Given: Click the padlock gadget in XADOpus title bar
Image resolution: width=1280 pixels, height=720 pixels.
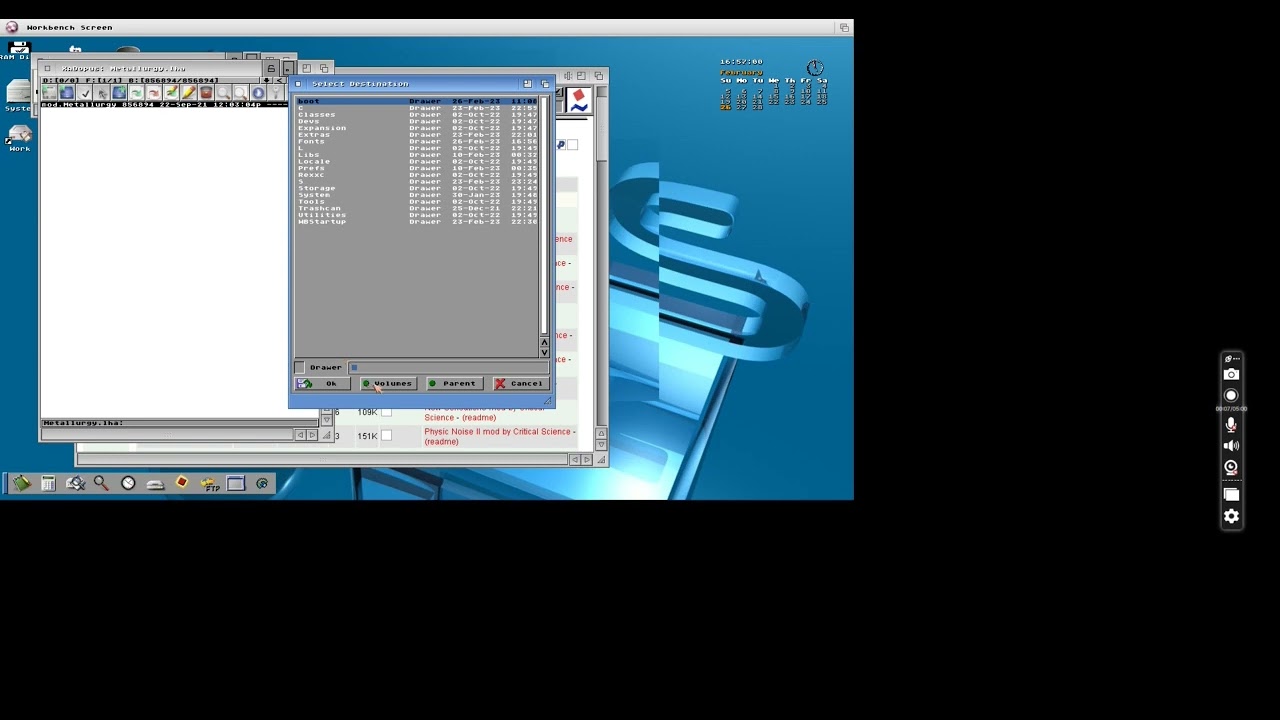Looking at the screenshot, I should (x=271, y=69).
